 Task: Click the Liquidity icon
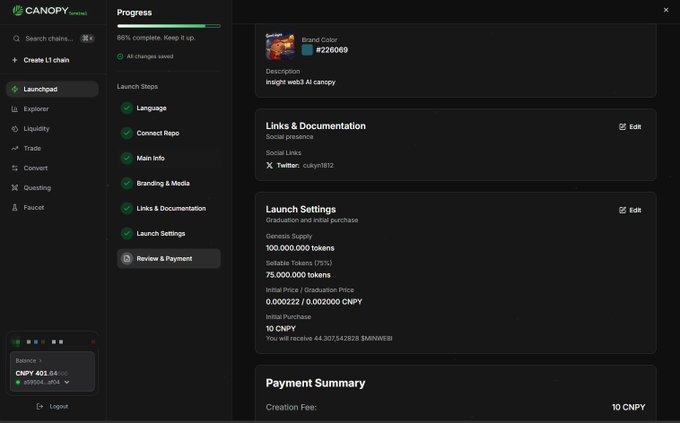tap(14, 129)
